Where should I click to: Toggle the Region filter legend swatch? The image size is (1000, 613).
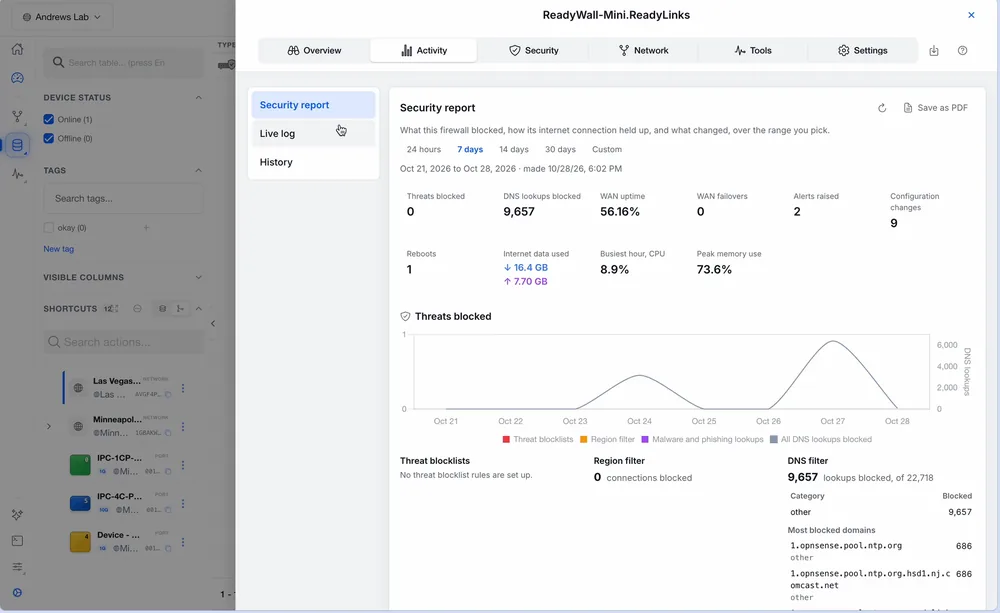tap(584, 439)
